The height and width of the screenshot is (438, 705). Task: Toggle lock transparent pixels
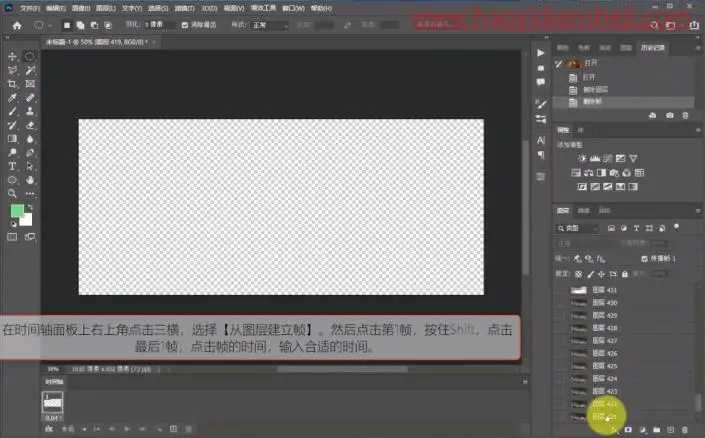(579, 274)
